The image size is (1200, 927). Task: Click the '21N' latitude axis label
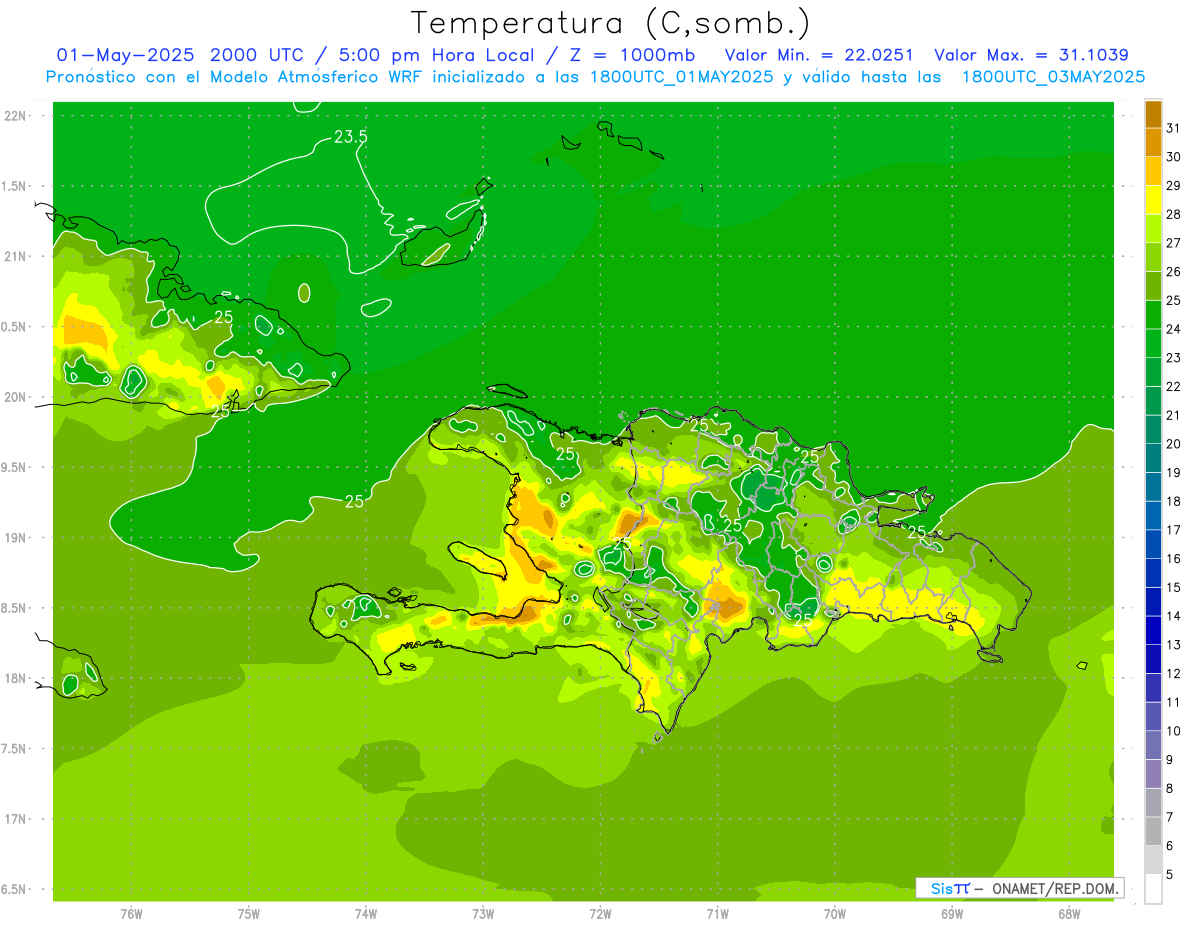click(15, 256)
